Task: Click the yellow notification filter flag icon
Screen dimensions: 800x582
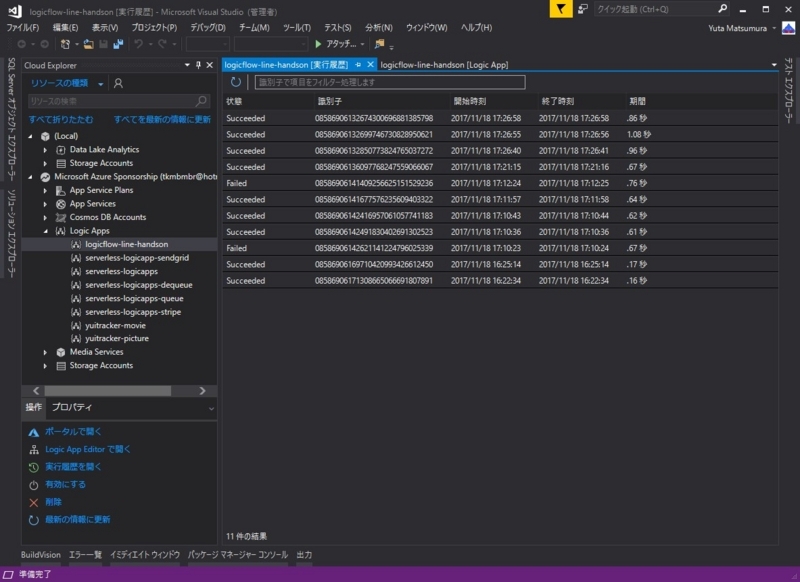Action: click(561, 9)
